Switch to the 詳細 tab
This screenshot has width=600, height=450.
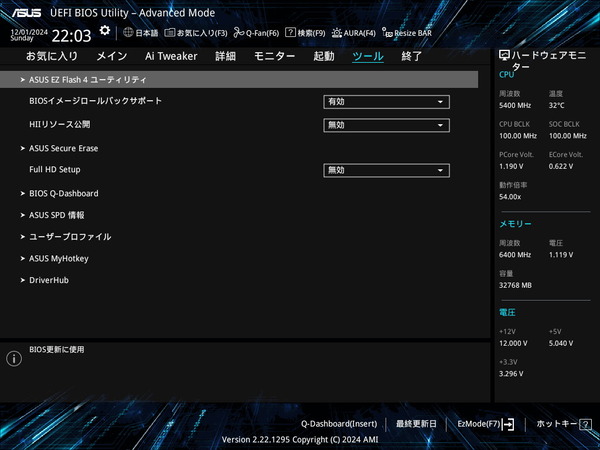click(x=225, y=56)
